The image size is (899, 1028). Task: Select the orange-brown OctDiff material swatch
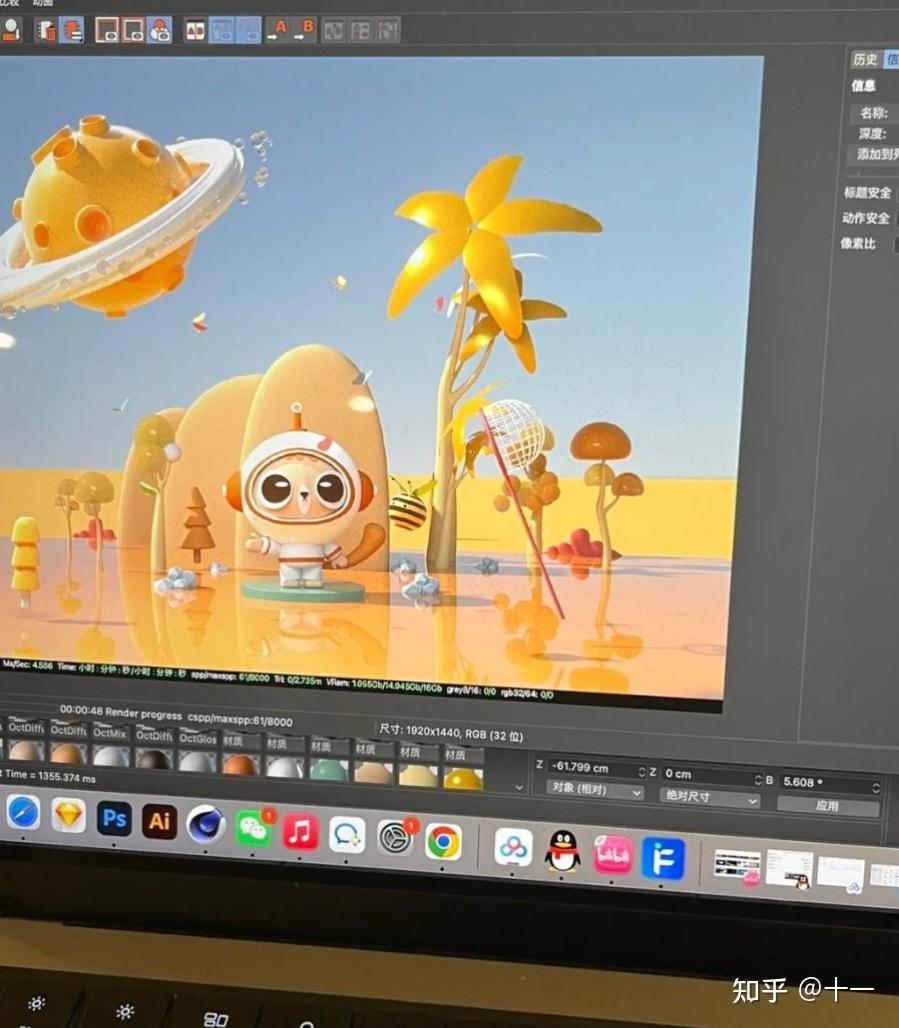(x=68, y=753)
